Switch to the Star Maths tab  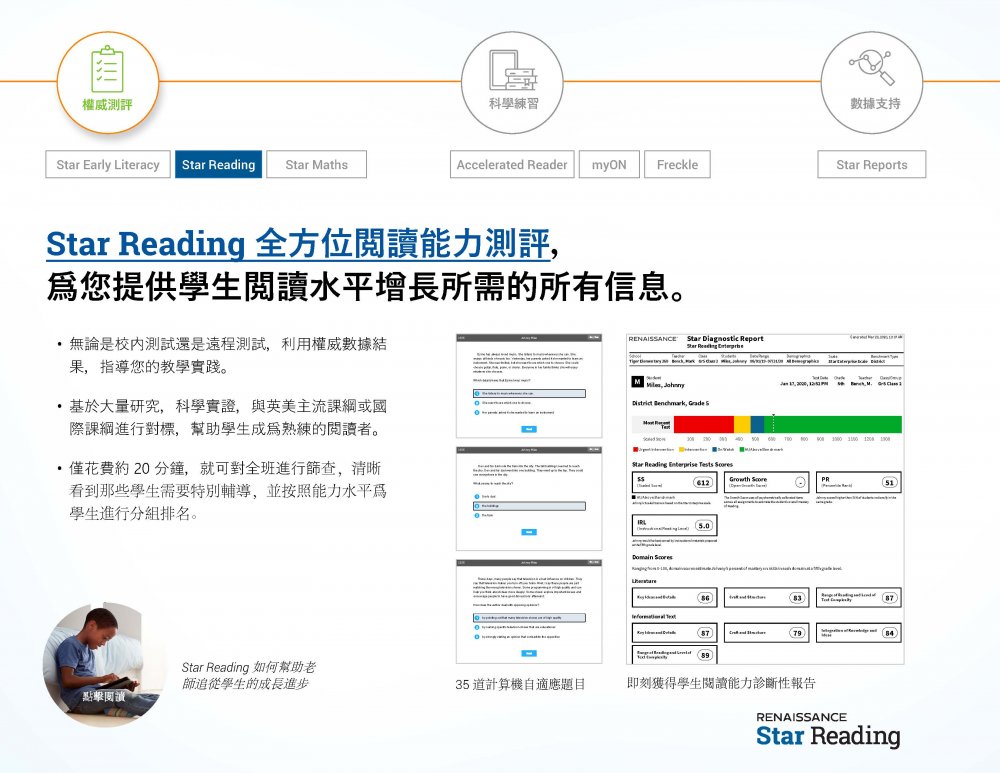click(316, 165)
